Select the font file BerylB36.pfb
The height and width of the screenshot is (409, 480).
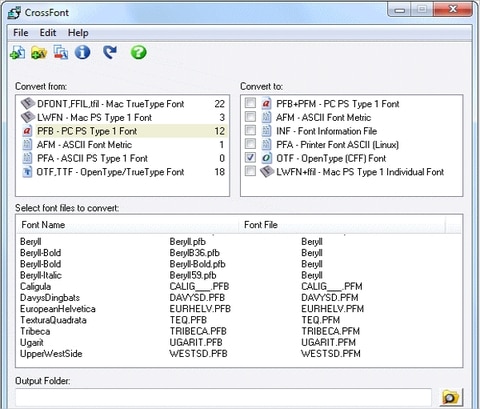coord(194,253)
